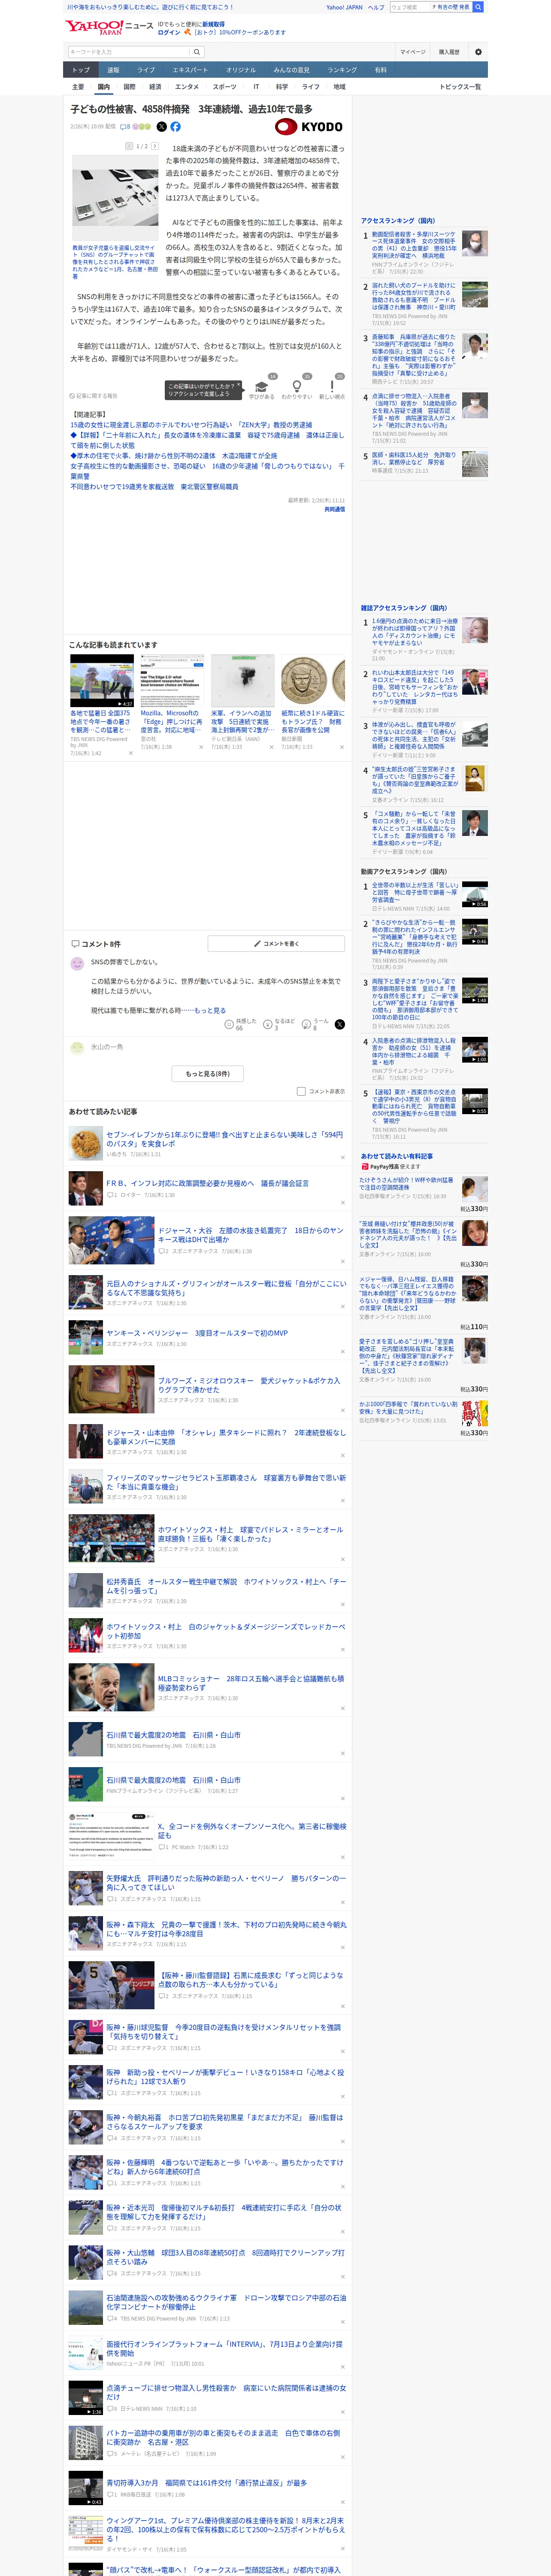Dismiss the 各地で猛暑日 recommended card
This screenshot has width=551, height=2576.
(x=130, y=753)
